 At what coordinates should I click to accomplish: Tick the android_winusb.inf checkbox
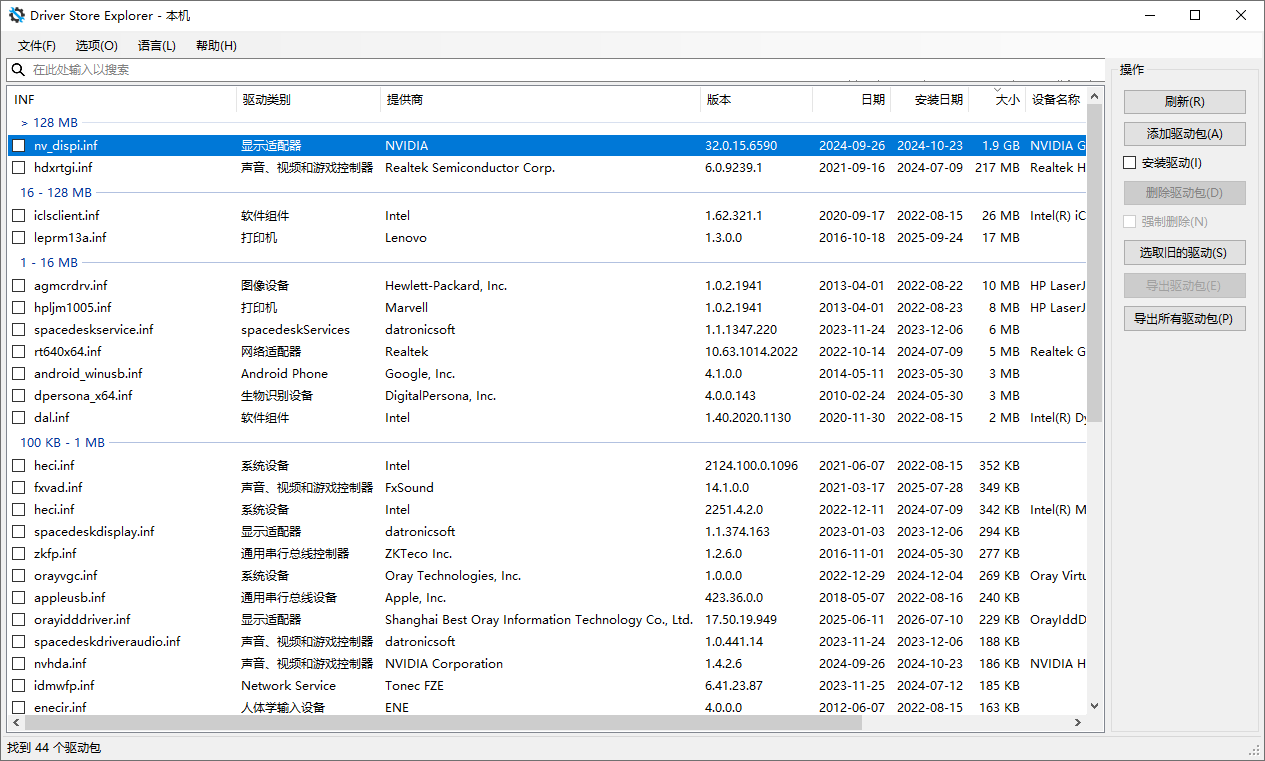(x=18, y=374)
